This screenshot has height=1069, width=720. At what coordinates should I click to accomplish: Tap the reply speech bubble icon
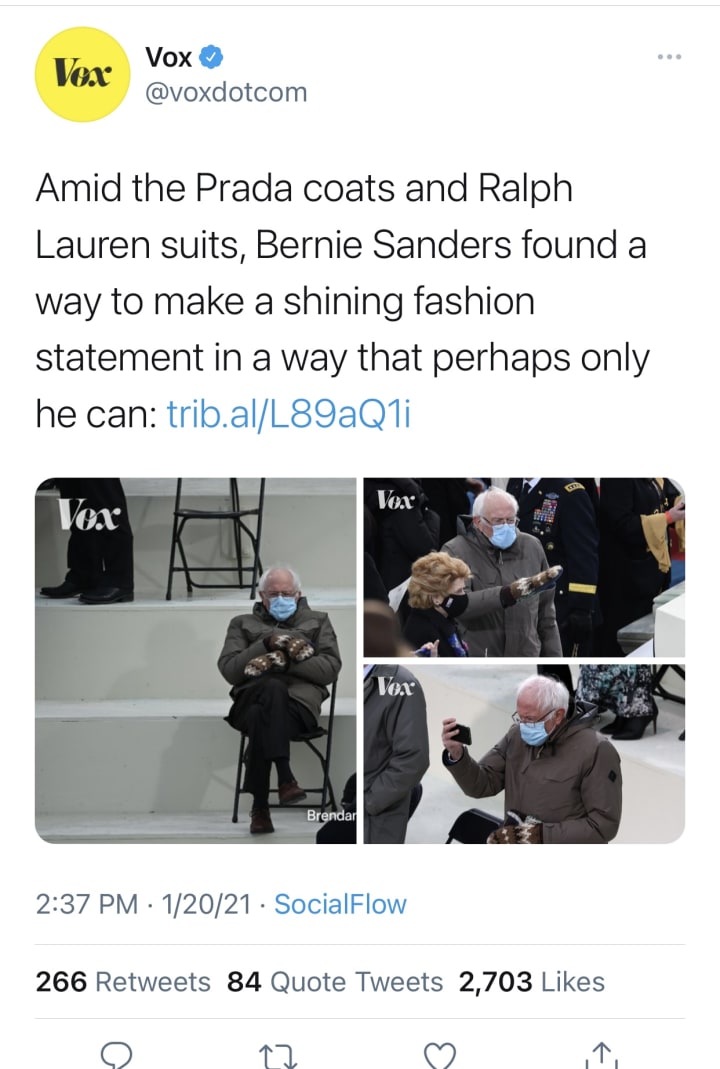point(117,1055)
